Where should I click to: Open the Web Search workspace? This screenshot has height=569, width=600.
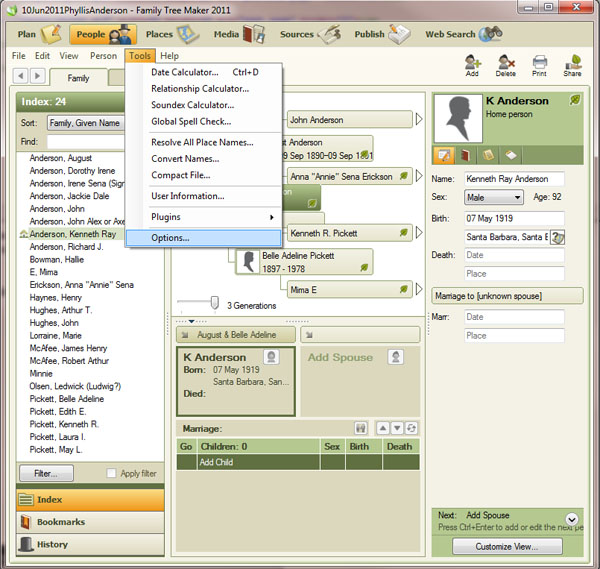(x=464, y=34)
